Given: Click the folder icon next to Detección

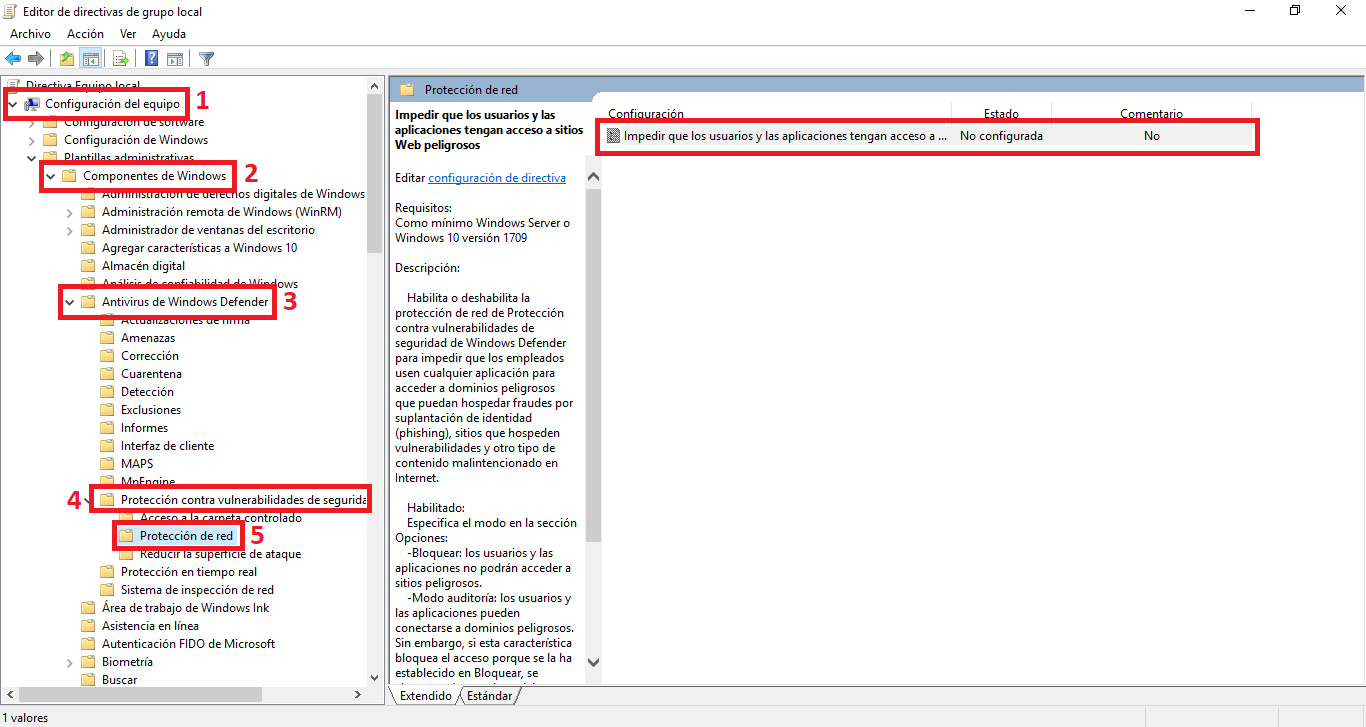Looking at the screenshot, I should pos(108,392).
